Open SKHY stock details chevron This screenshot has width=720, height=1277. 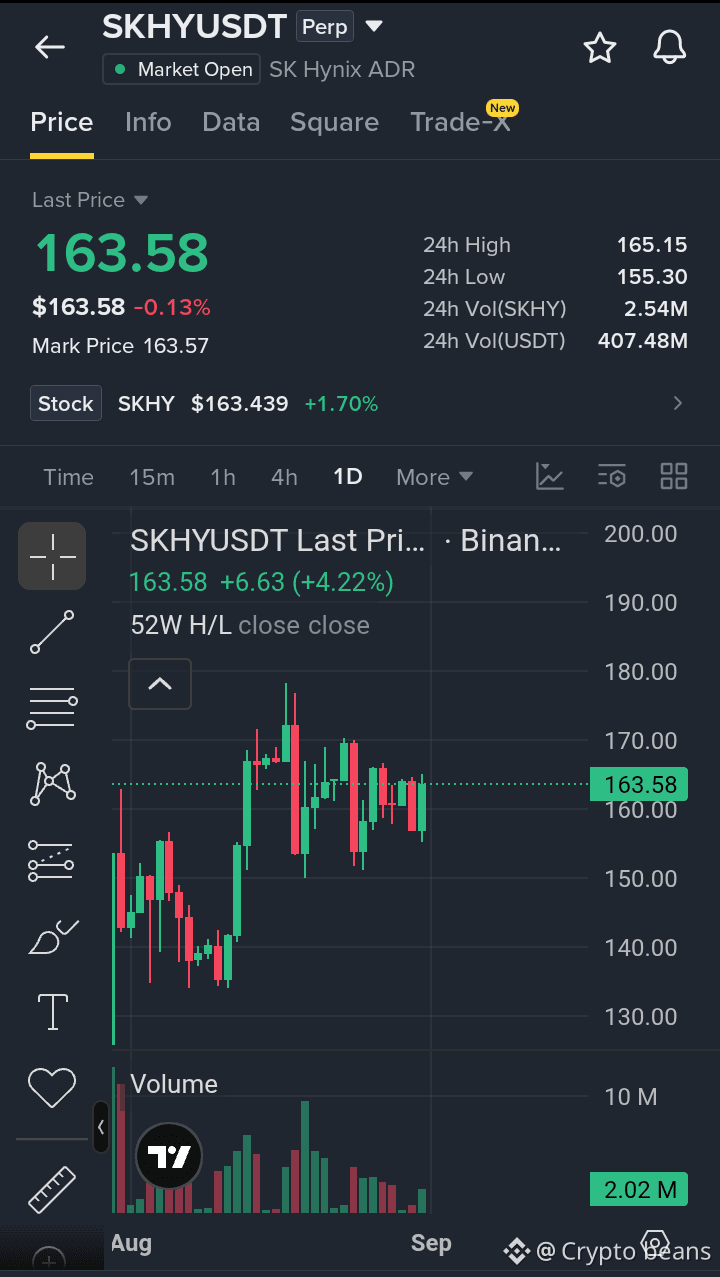pos(678,404)
